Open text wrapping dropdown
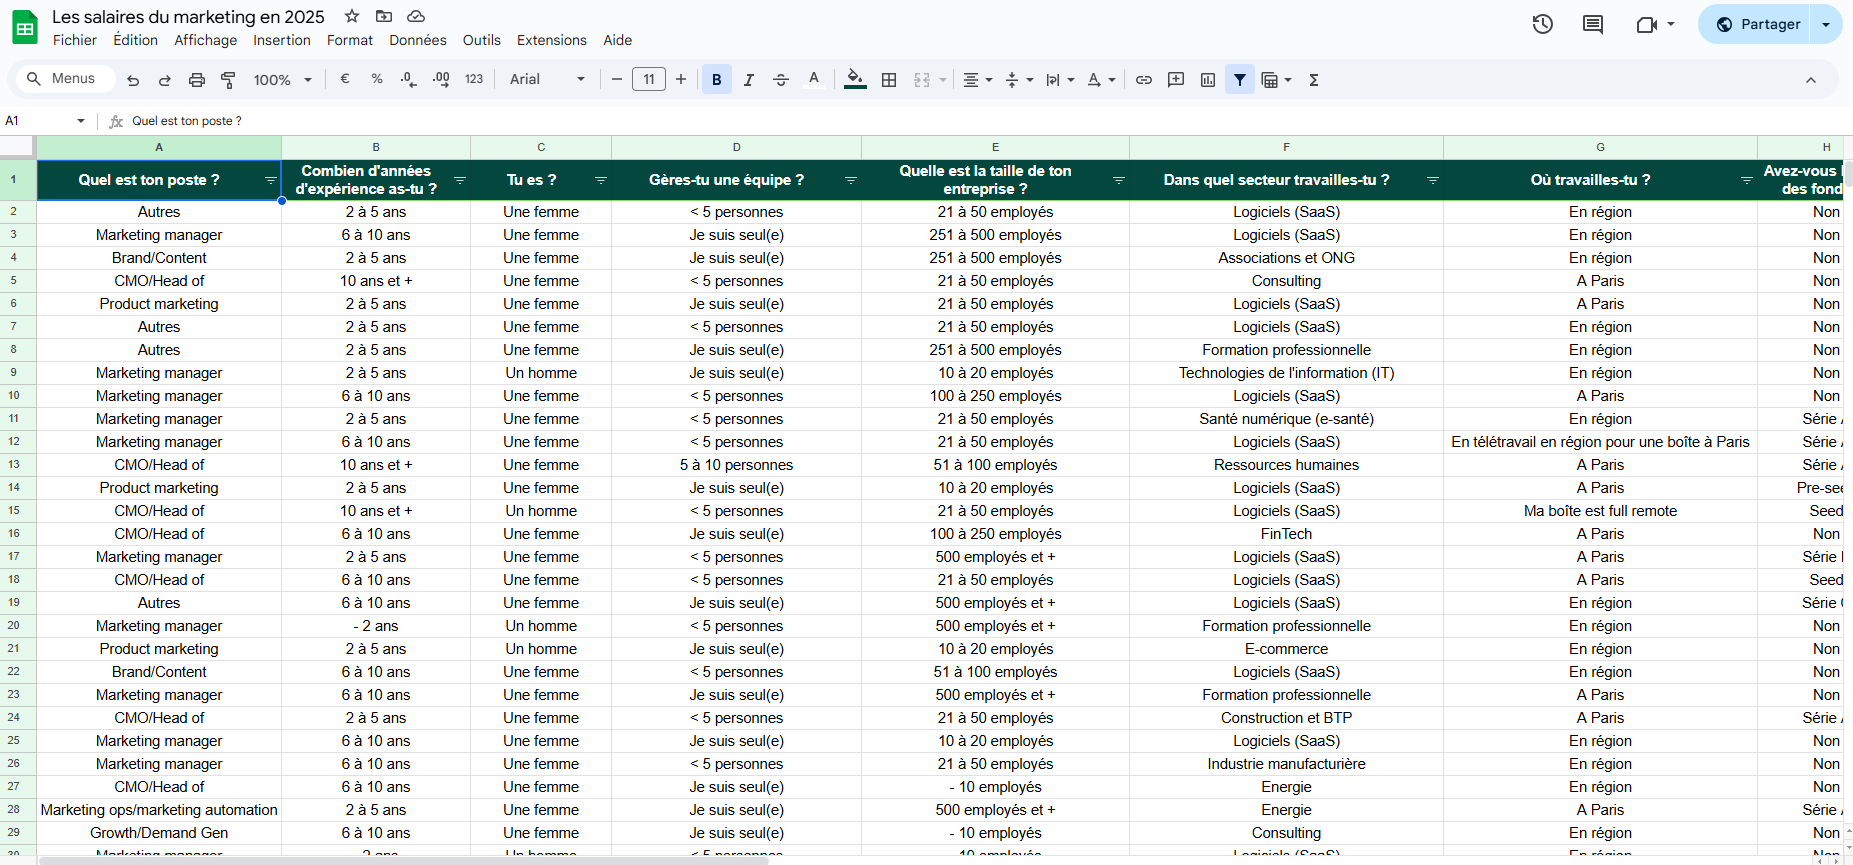This screenshot has width=1853, height=865. tap(1060, 80)
